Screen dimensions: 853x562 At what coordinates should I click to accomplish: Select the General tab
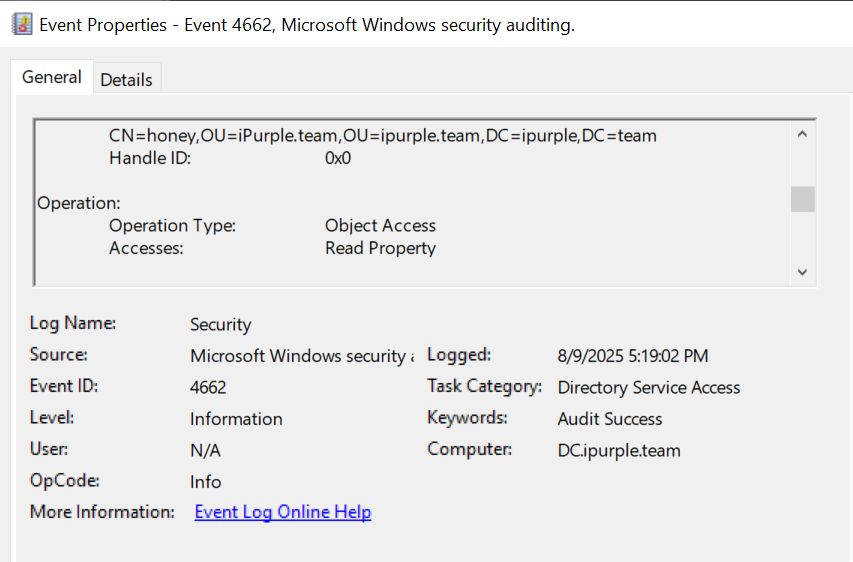(x=51, y=77)
